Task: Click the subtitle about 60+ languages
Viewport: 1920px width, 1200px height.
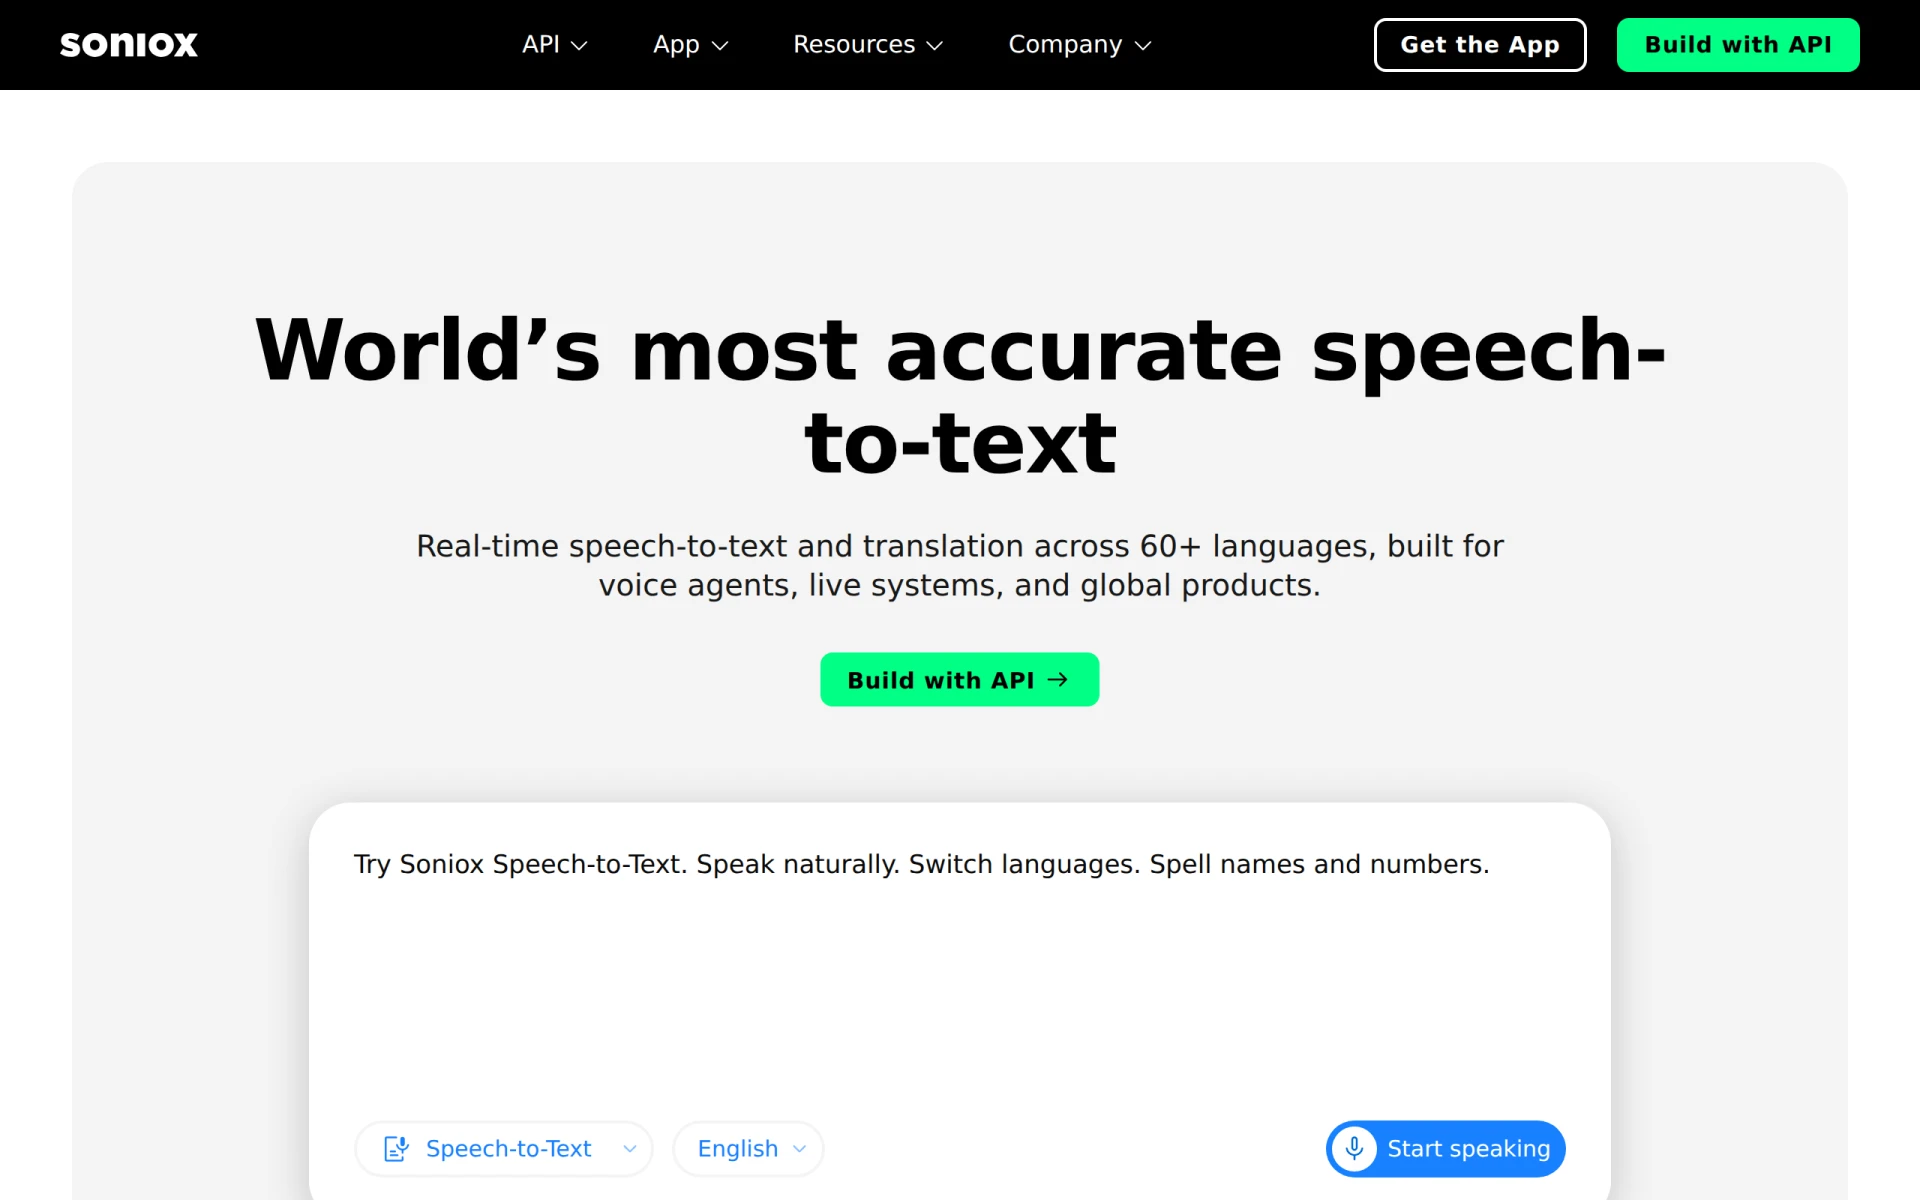Action: pos(960,565)
